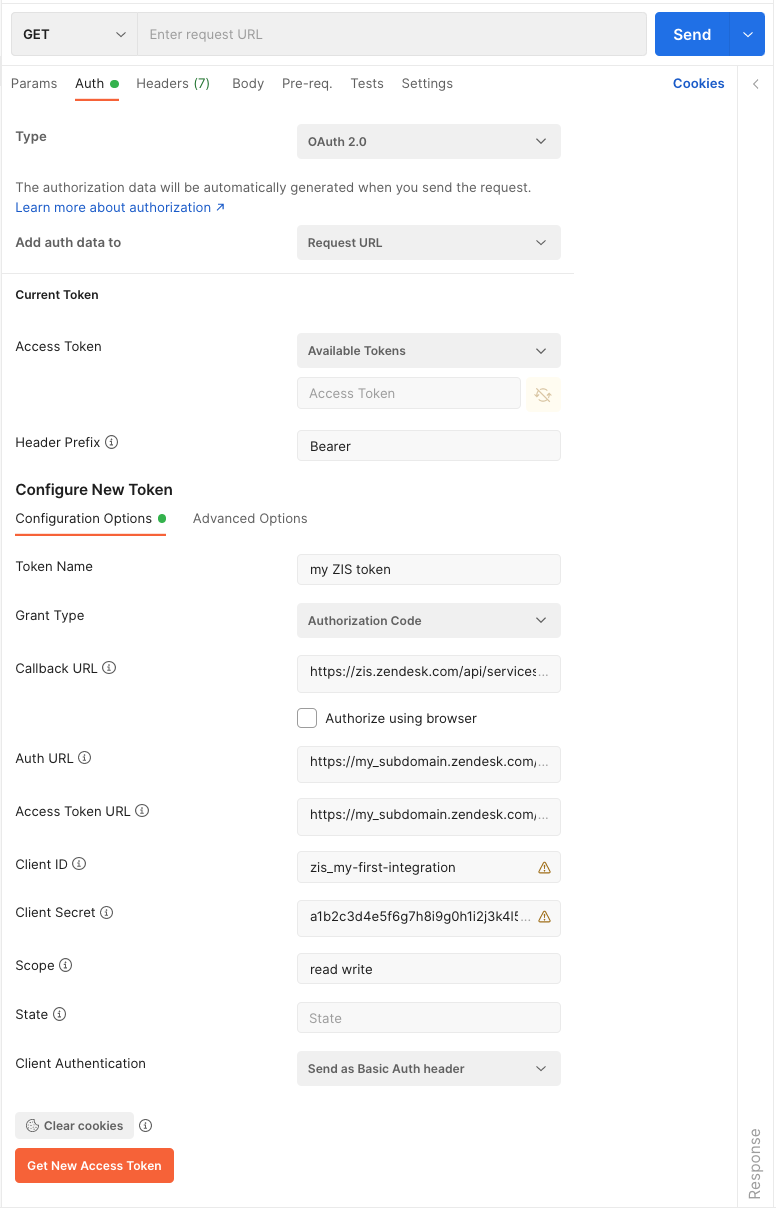
Task: Click the Scope field with read write
Action: coord(429,969)
